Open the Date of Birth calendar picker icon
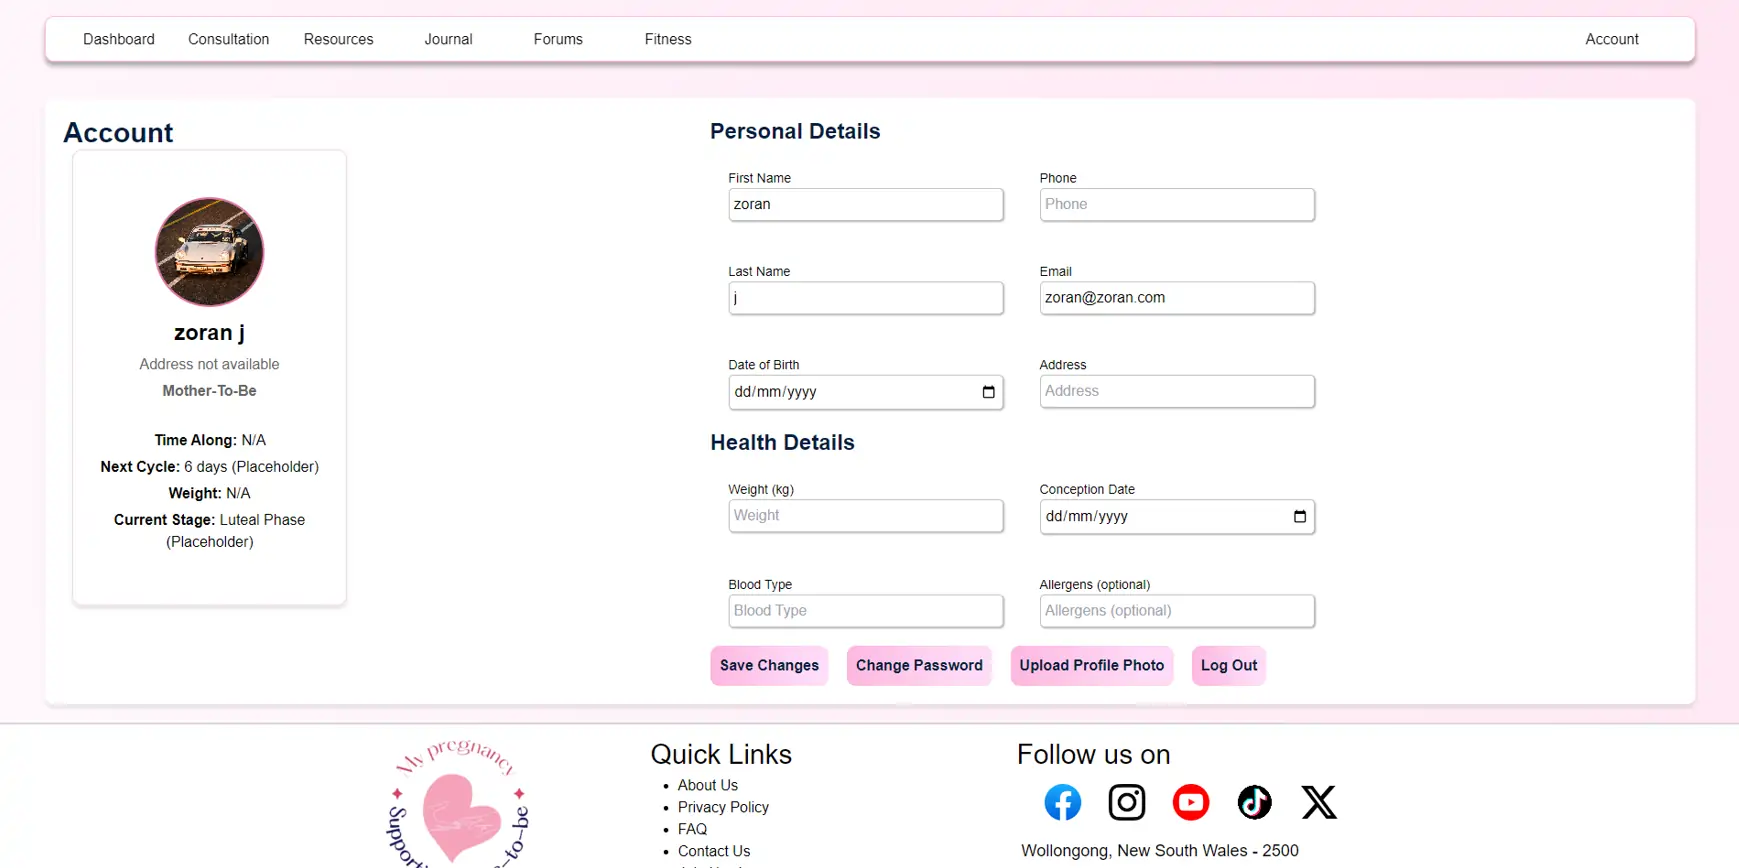1739x868 pixels. click(988, 392)
